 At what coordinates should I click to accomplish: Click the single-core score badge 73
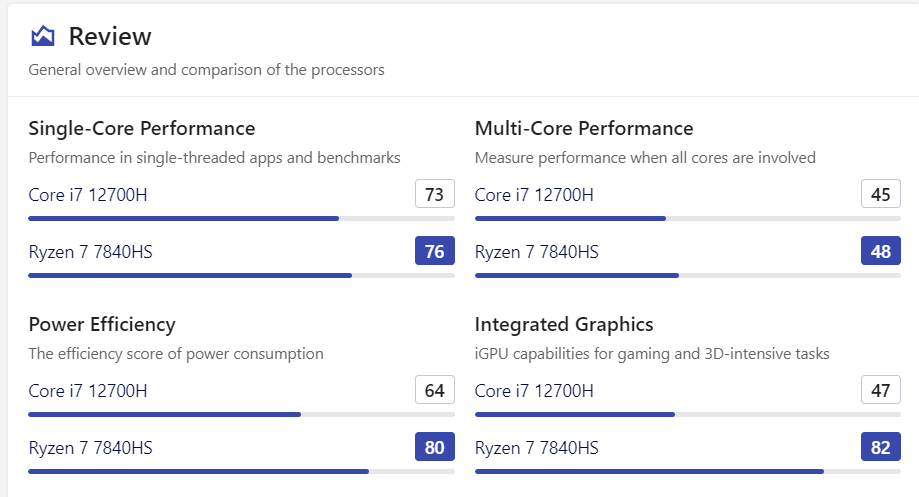434,194
